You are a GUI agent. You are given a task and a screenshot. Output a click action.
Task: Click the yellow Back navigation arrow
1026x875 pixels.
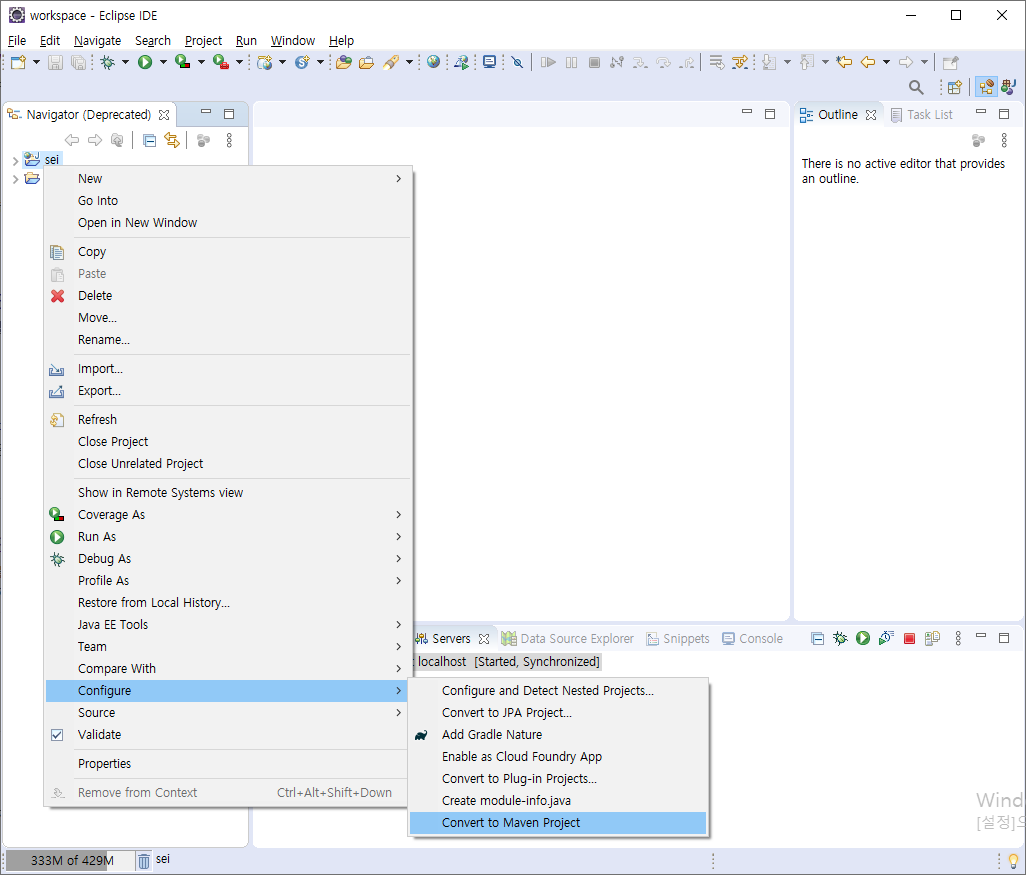pos(868,62)
